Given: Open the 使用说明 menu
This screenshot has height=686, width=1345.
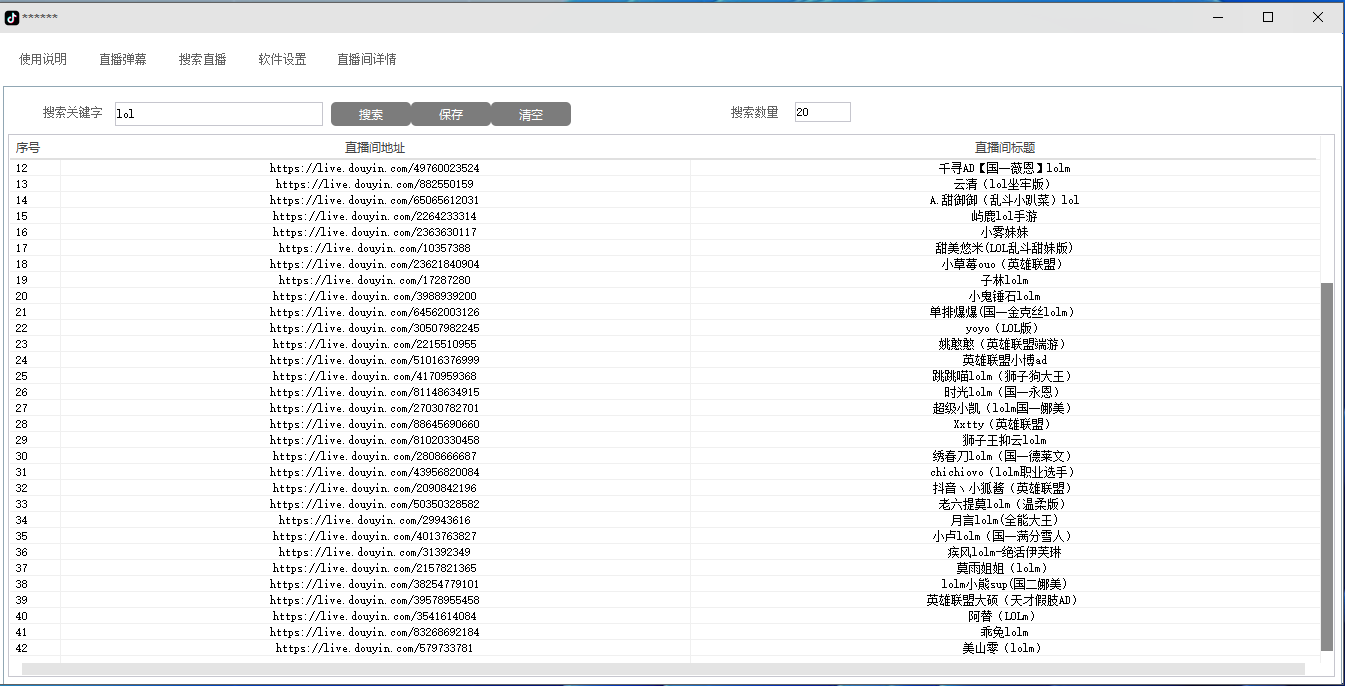Looking at the screenshot, I should click(x=43, y=59).
